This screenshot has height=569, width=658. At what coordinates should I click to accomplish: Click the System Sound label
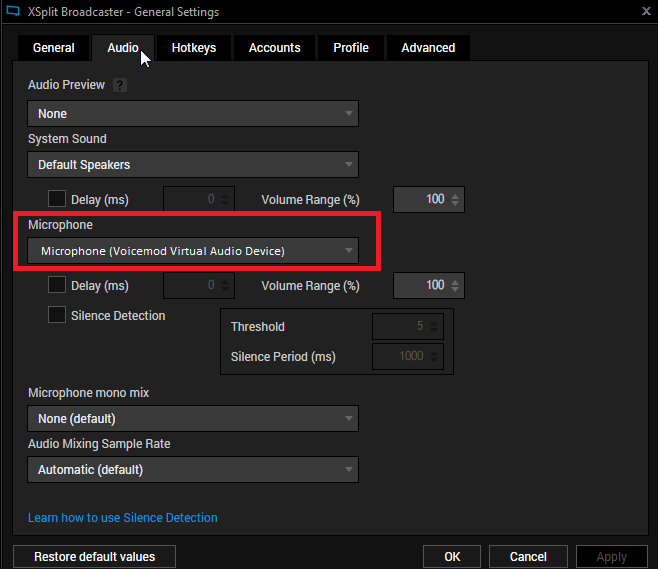(x=67, y=139)
